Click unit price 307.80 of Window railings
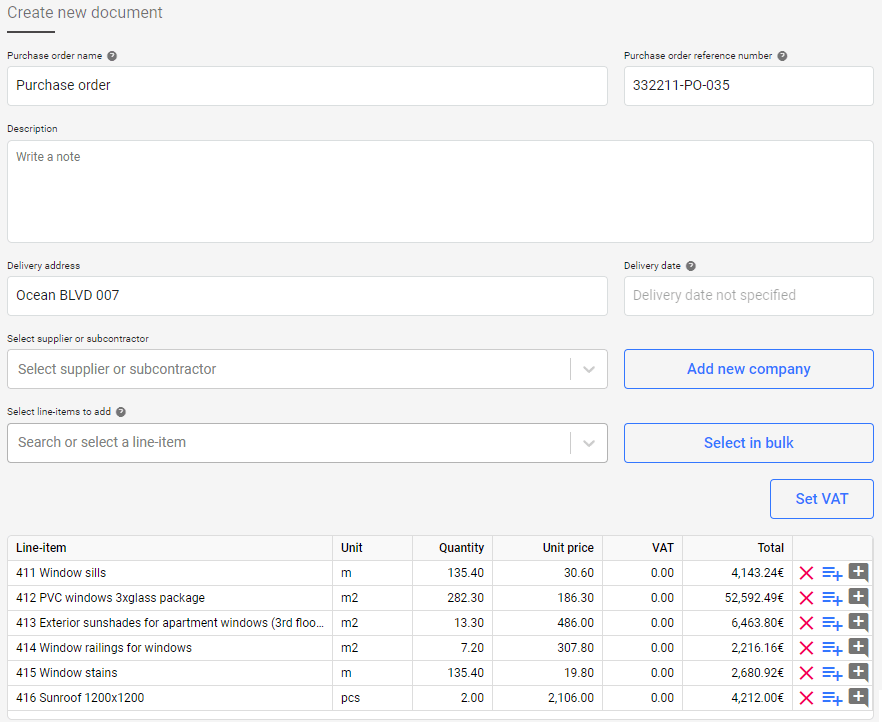 pos(575,648)
